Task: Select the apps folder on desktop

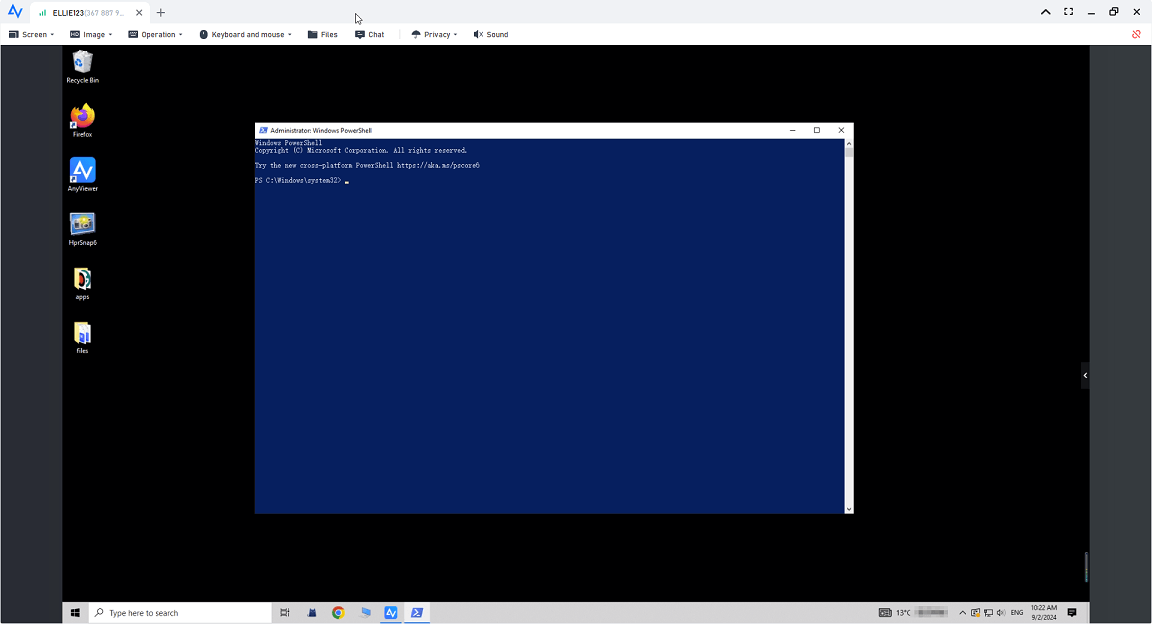Action: click(82, 284)
